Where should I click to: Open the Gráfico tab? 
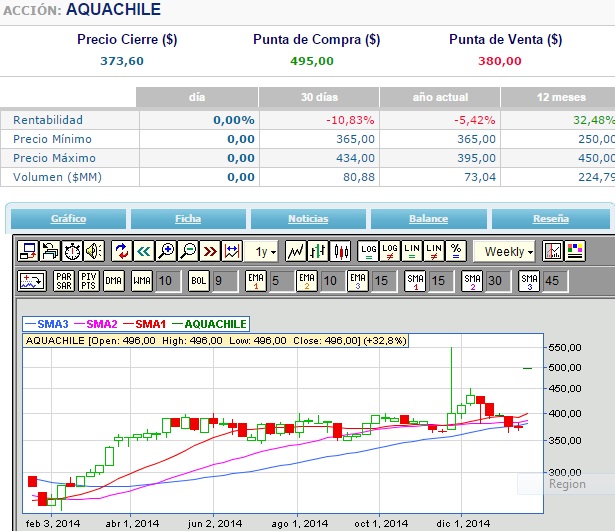click(x=68, y=218)
